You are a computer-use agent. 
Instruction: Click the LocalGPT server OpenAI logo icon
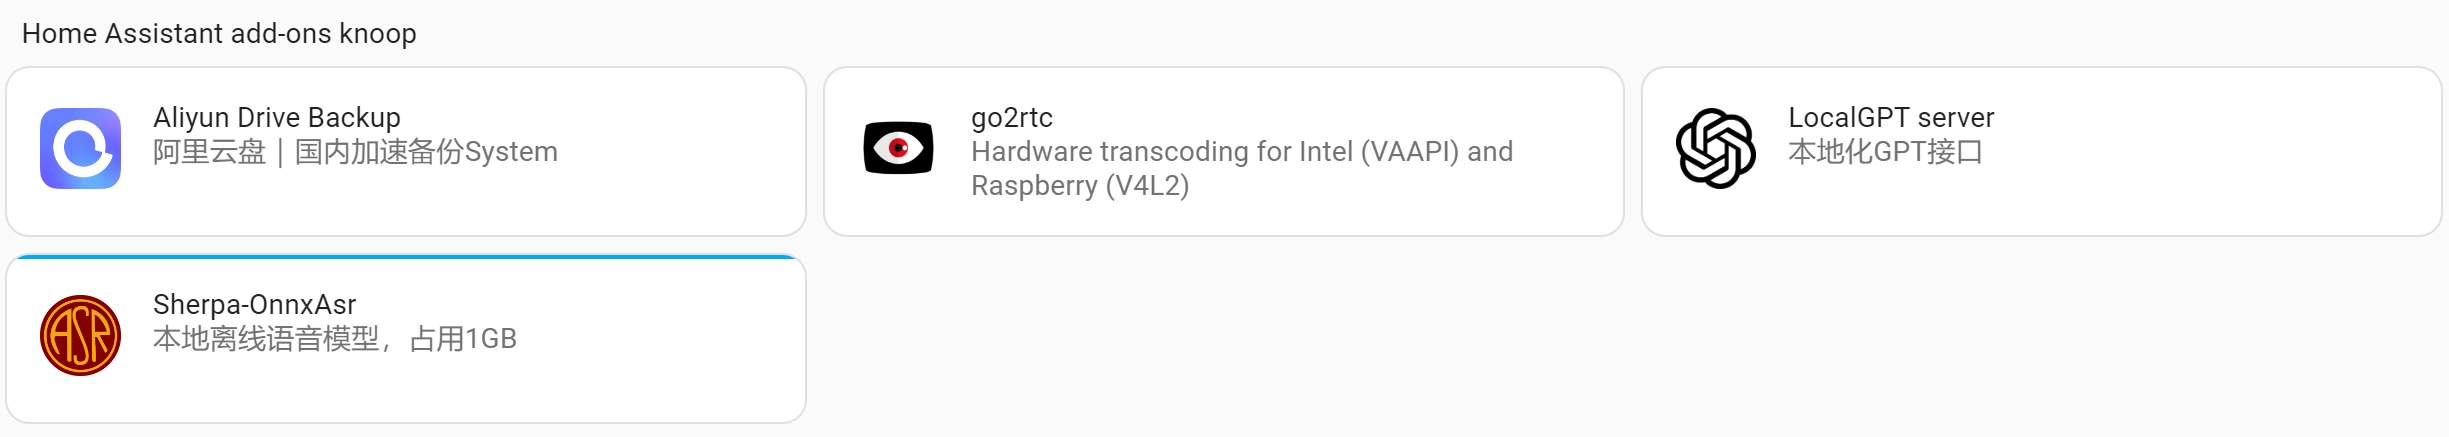[x=1716, y=148]
